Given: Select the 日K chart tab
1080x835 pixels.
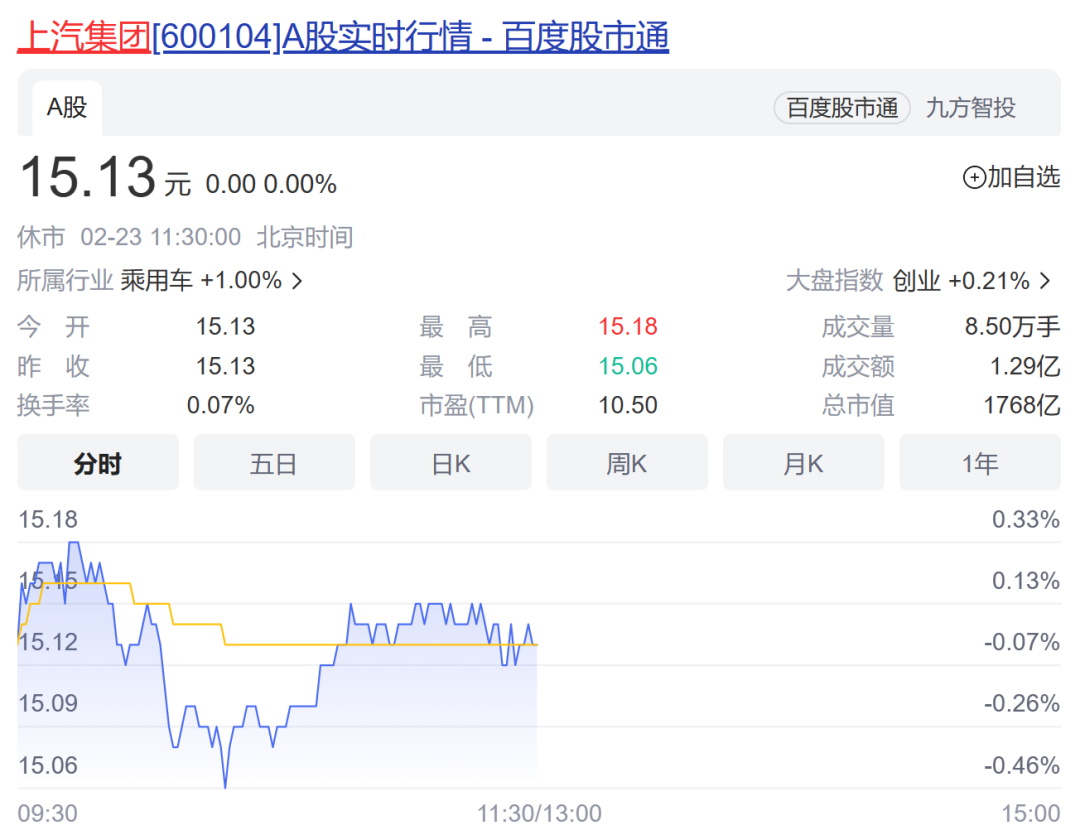Looking at the screenshot, I should click(x=450, y=463).
